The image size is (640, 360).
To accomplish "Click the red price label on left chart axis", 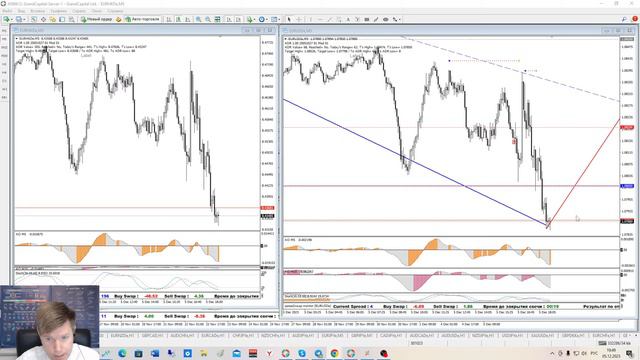I will click(267, 208).
